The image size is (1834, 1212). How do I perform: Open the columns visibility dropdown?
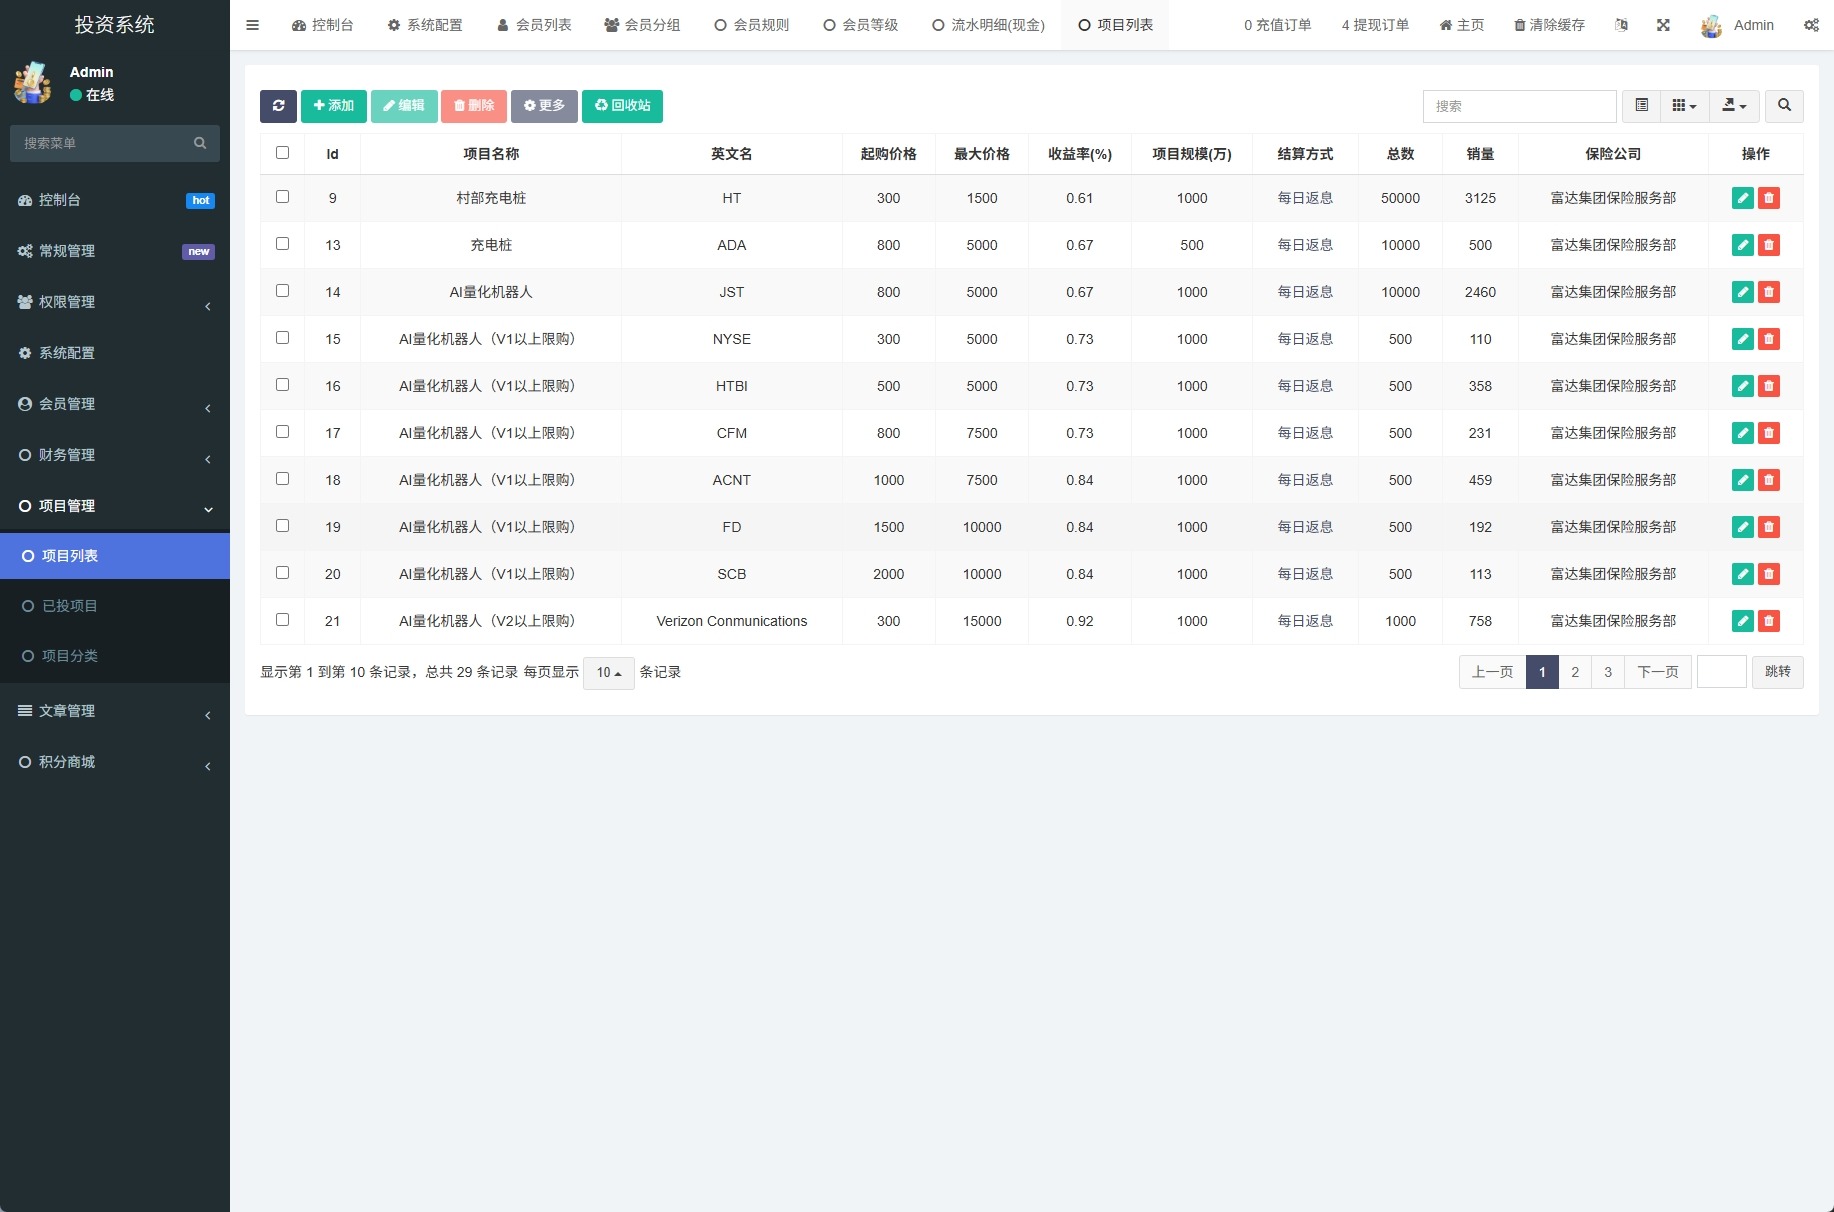click(1684, 106)
